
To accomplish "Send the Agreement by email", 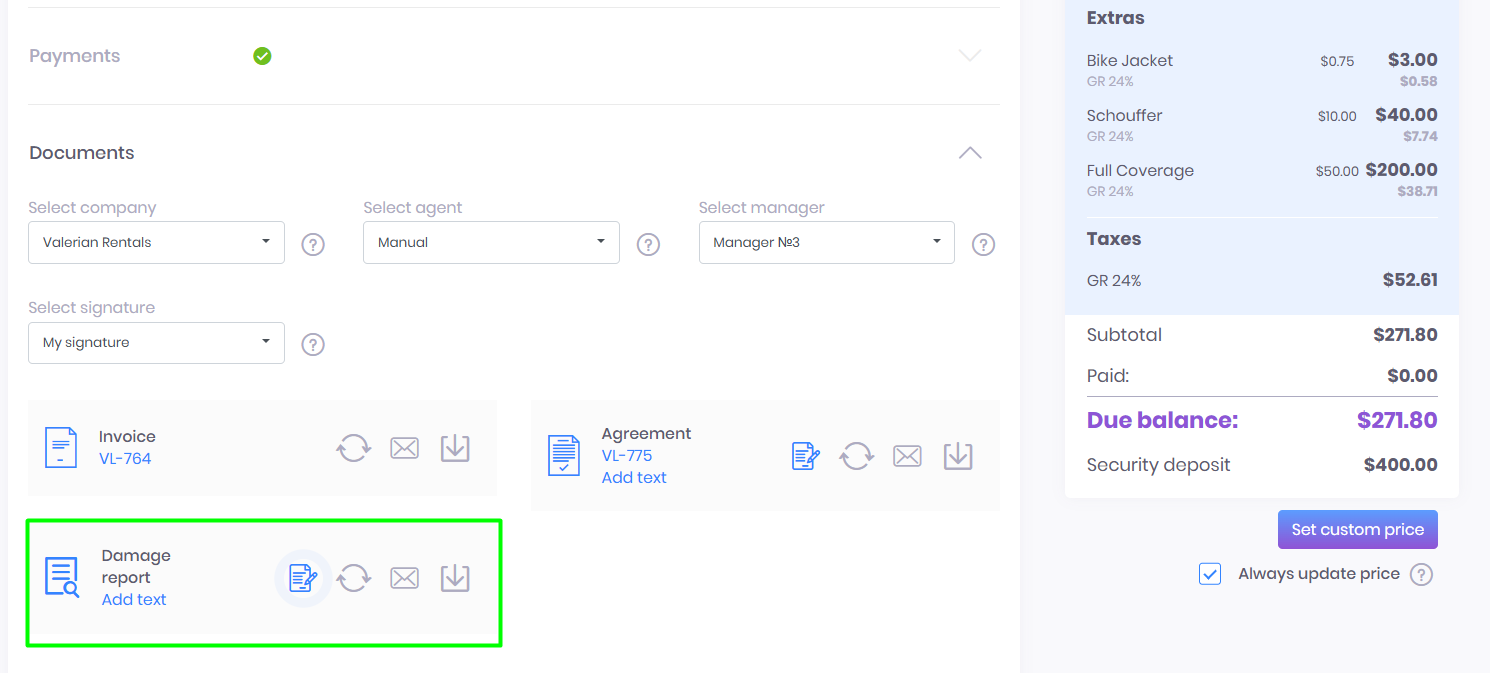I will pyautogui.click(x=907, y=456).
